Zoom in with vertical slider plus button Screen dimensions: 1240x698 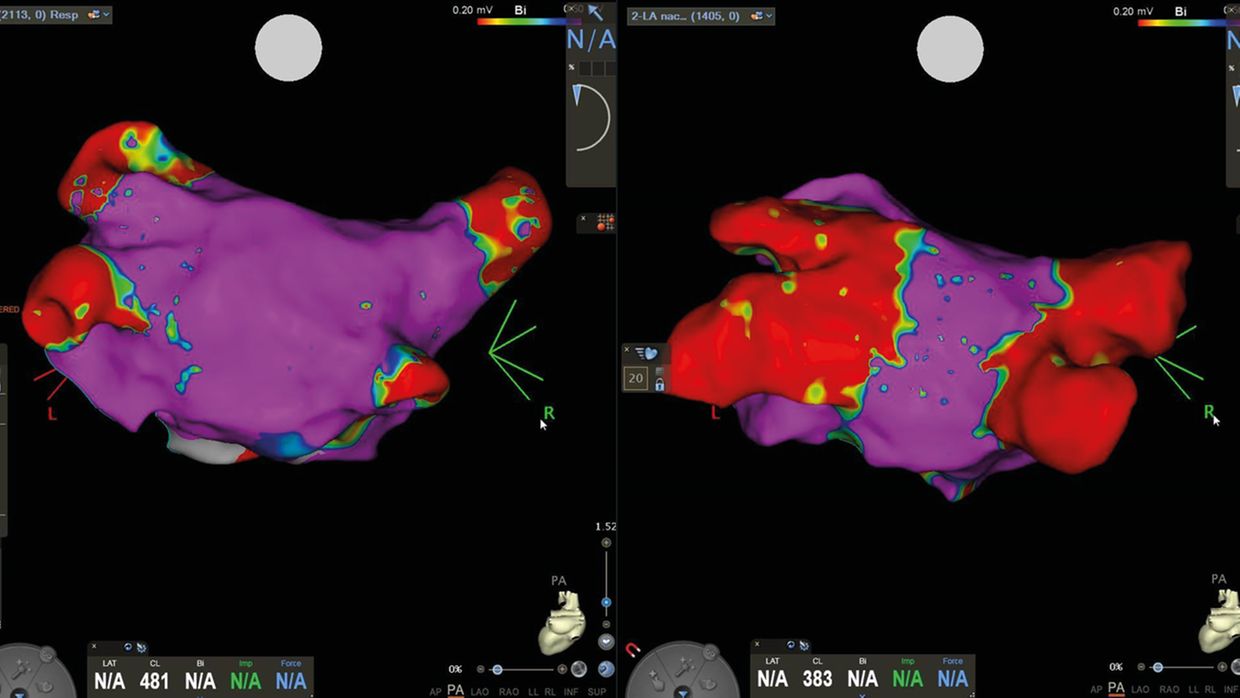click(x=606, y=543)
